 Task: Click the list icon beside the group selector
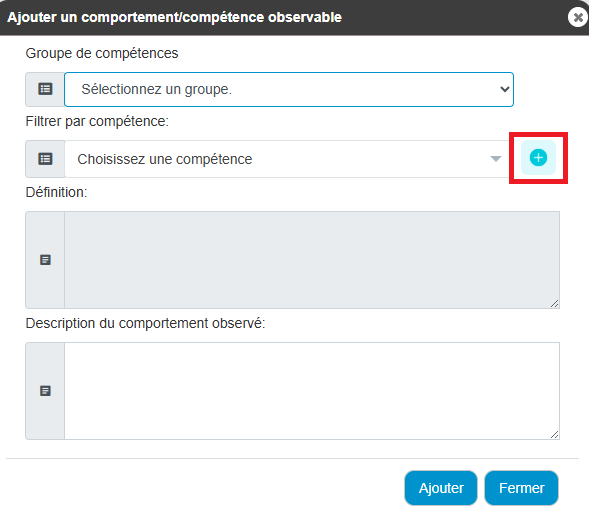coord(45,89)
